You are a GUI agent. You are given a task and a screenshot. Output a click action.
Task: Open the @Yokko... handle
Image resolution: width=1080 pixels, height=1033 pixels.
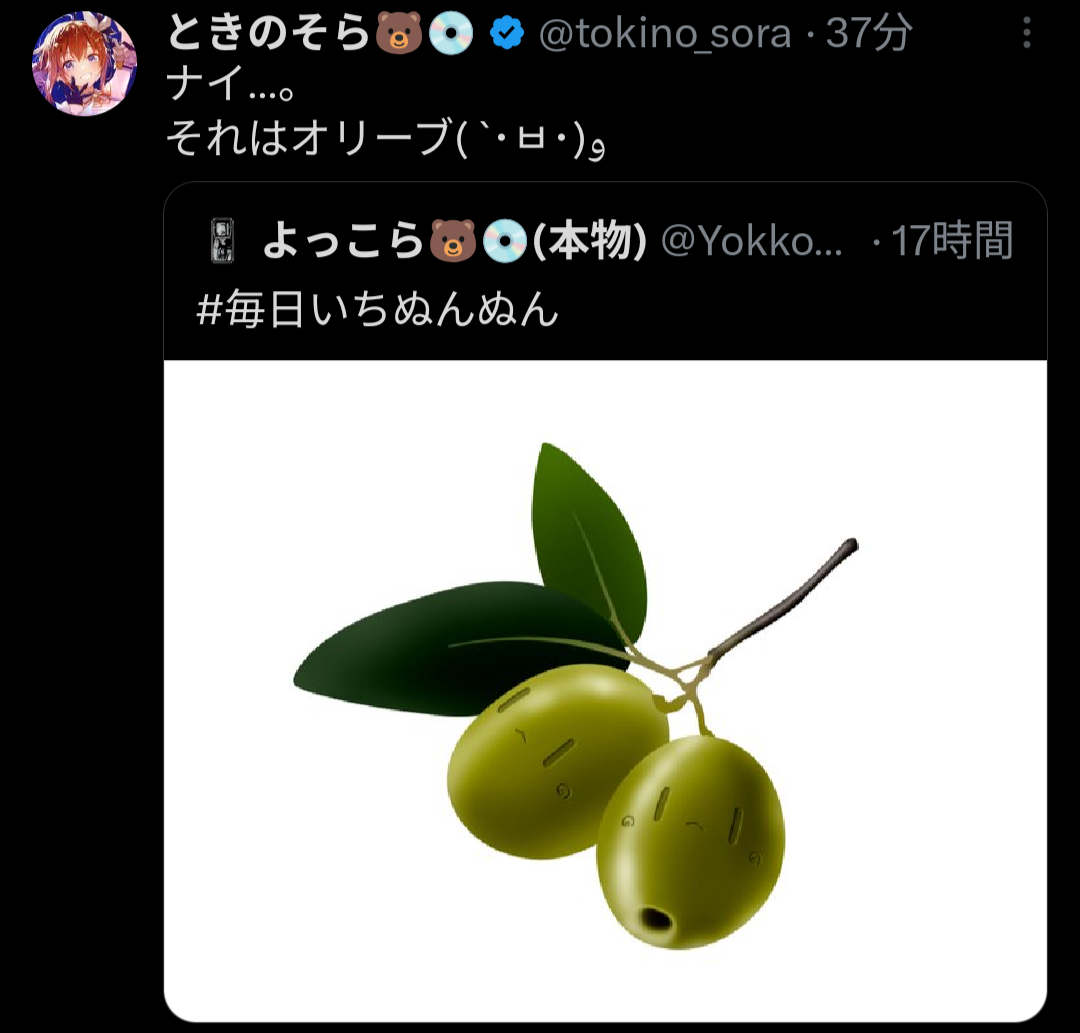coord(751,241)
